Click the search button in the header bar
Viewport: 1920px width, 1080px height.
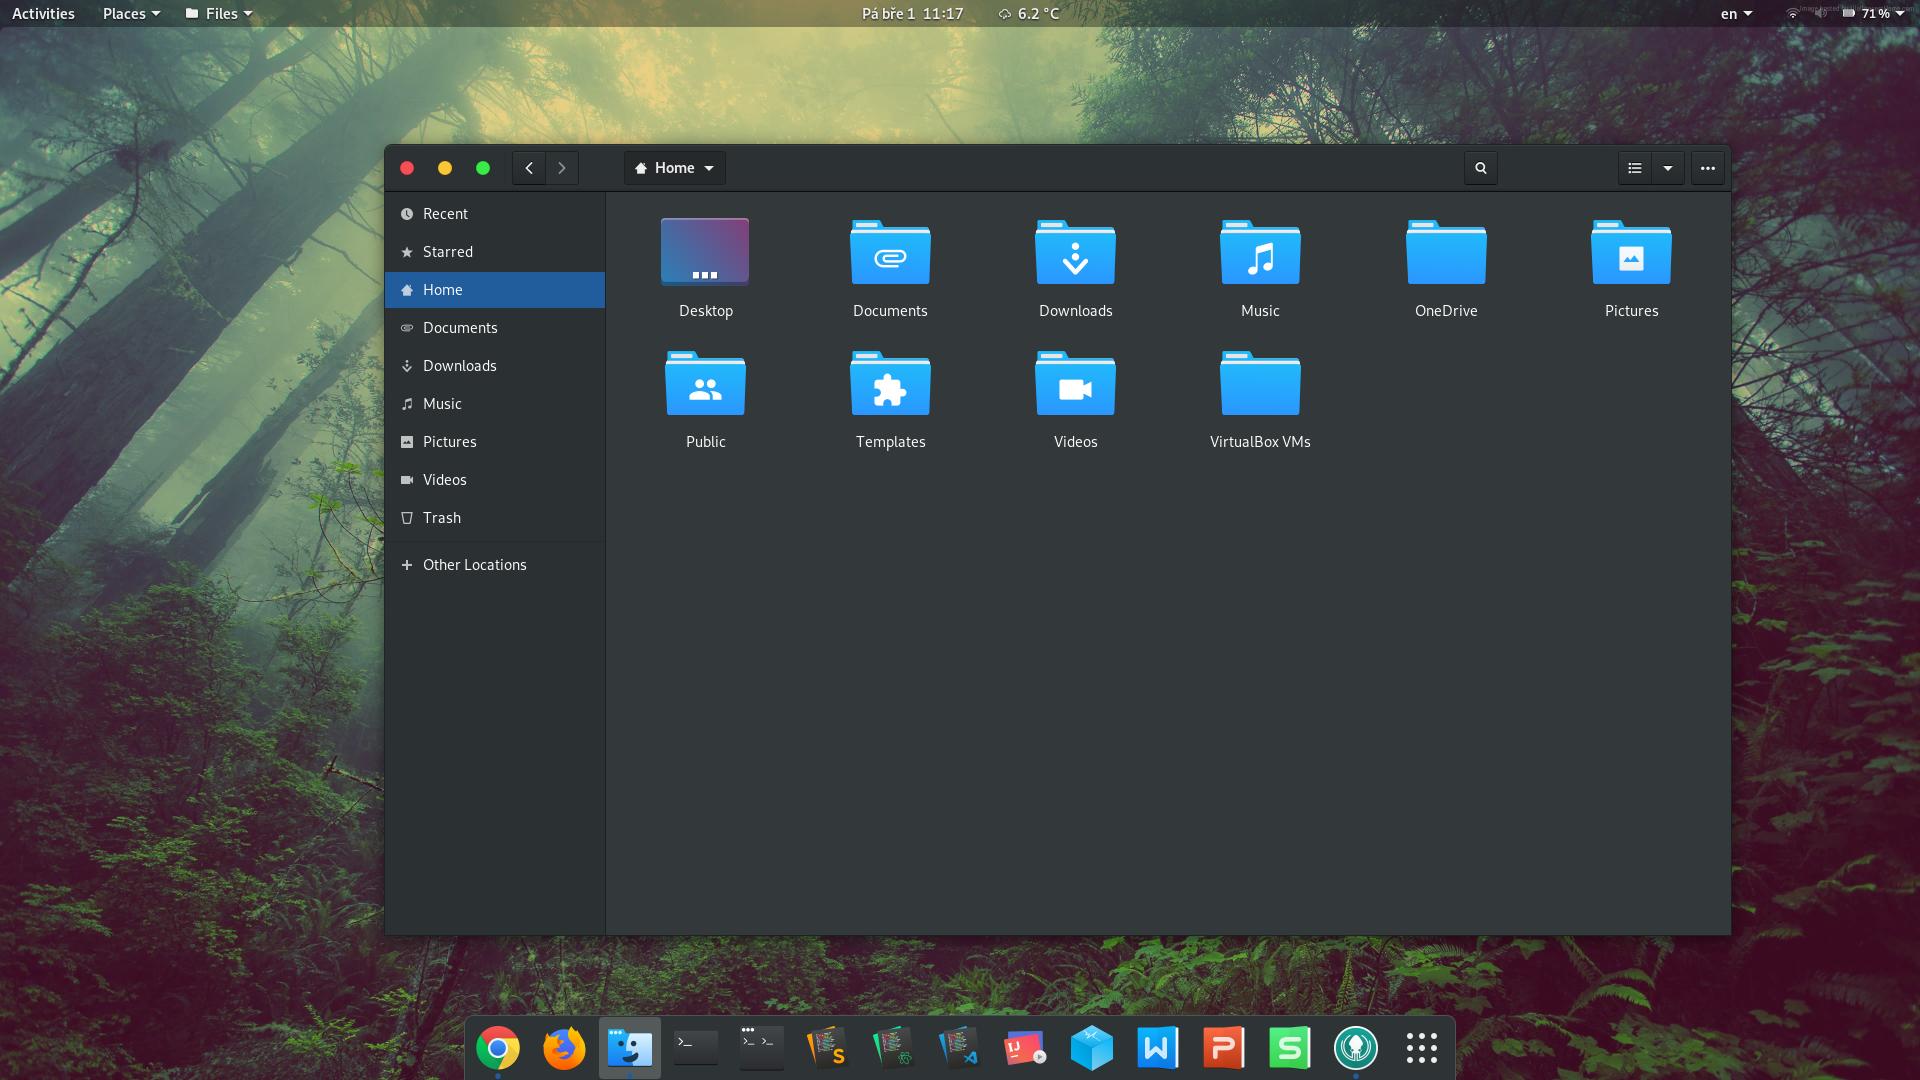click(x=1481, y=168)
